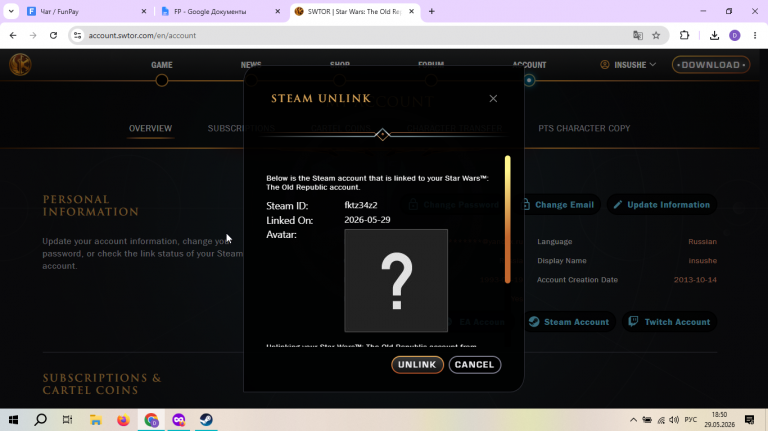Open the purple mask app on taskbar

click(x=179, y=420)
